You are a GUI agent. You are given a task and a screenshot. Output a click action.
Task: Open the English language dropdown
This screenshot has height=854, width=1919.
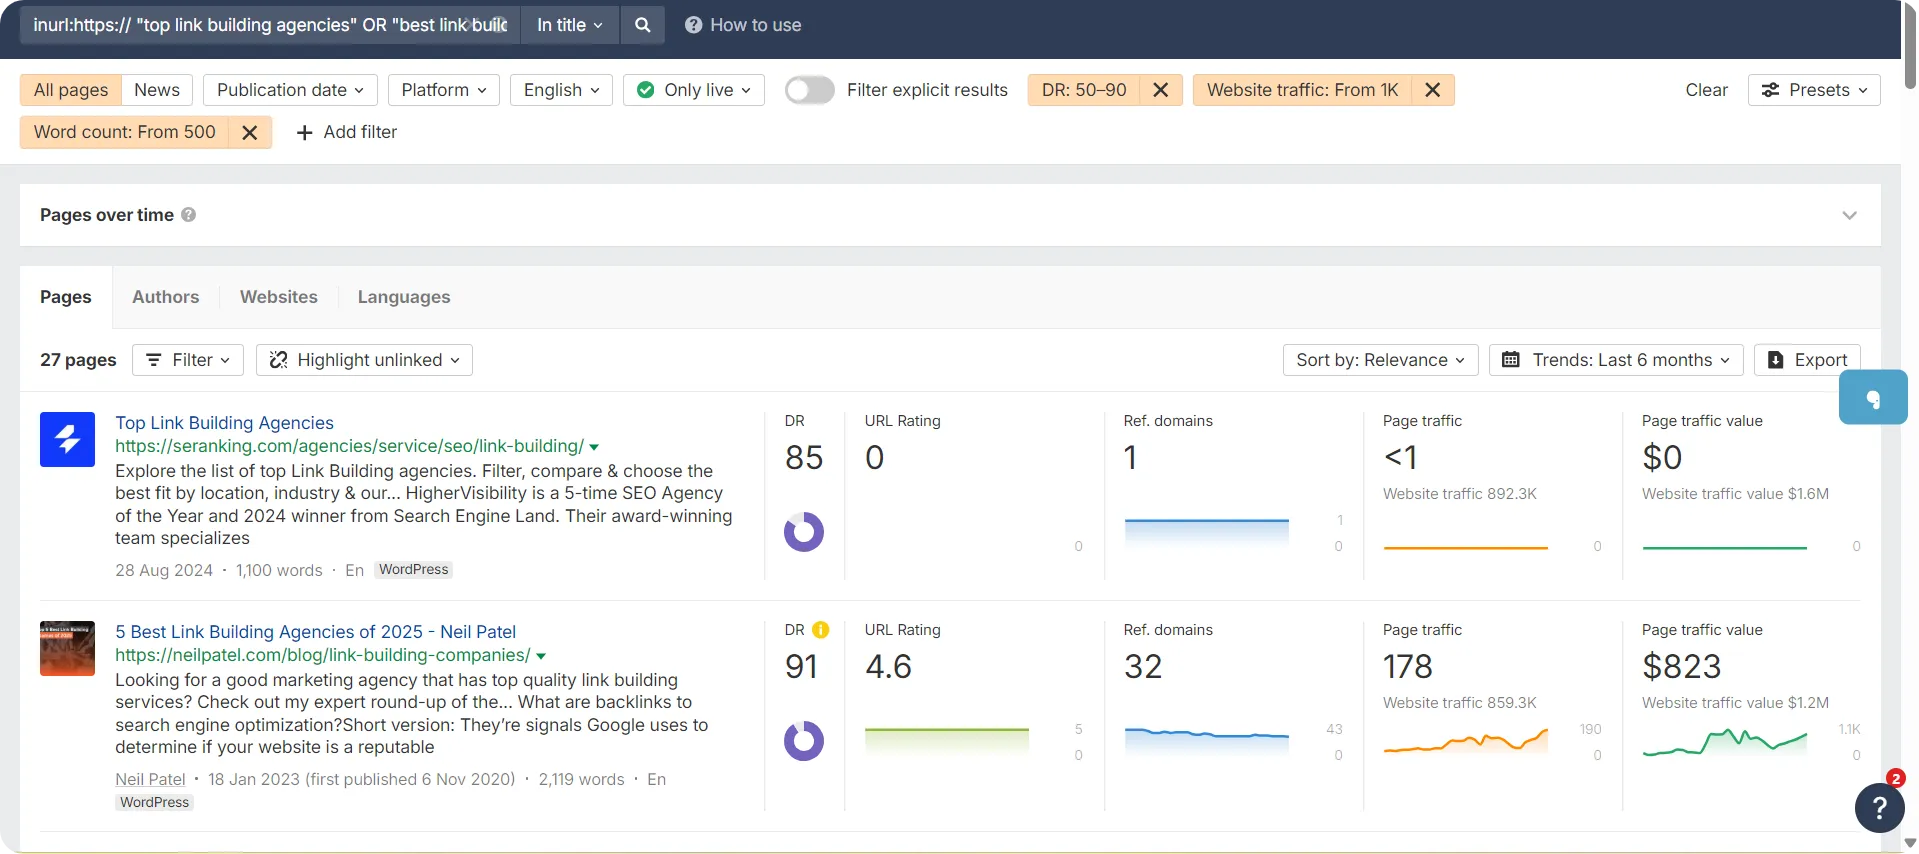coord(561,90)
